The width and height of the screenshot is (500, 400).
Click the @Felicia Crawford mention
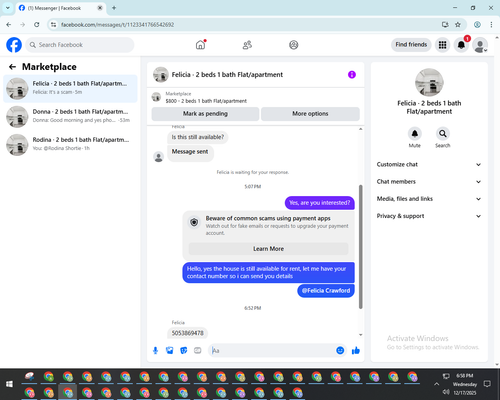[x=326, y=291]
